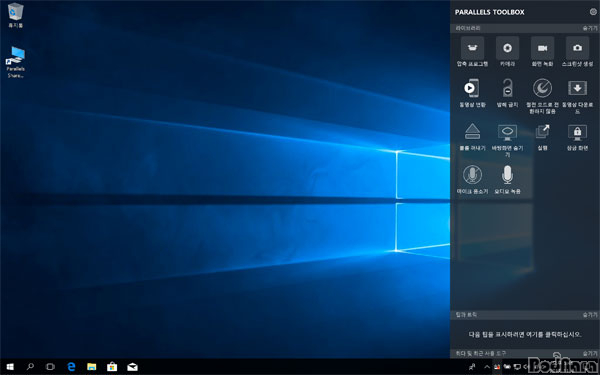
Task: Open the Archiver (압축 프로그램) tool
Action: (472, 52)
